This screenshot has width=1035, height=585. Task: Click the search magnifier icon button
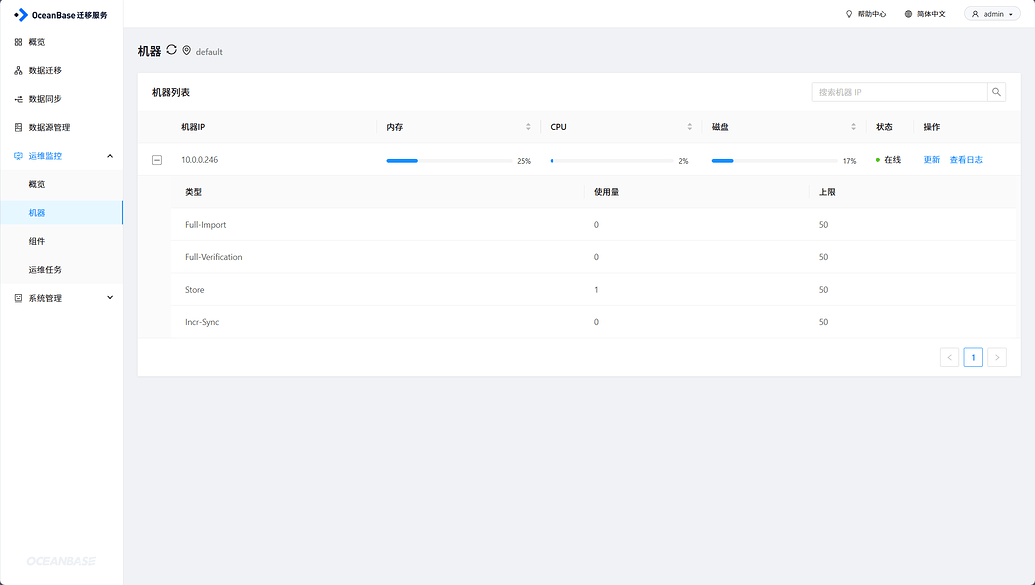[x=997, y=92]
